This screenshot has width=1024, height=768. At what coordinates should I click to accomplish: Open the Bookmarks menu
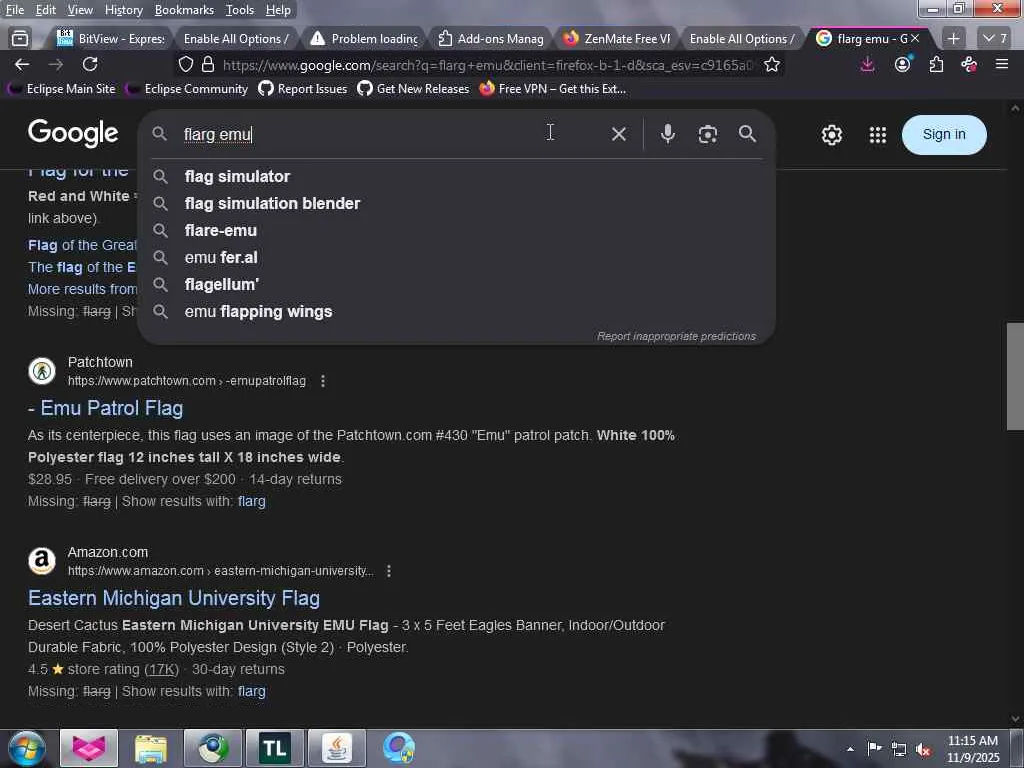click(184, 10)
